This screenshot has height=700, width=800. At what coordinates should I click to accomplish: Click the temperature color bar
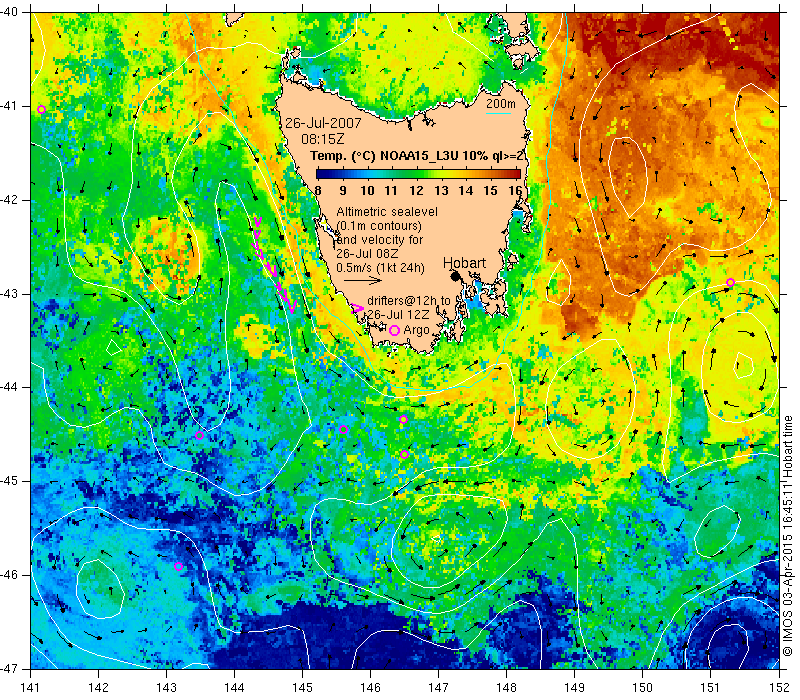(x=418, y=174)
